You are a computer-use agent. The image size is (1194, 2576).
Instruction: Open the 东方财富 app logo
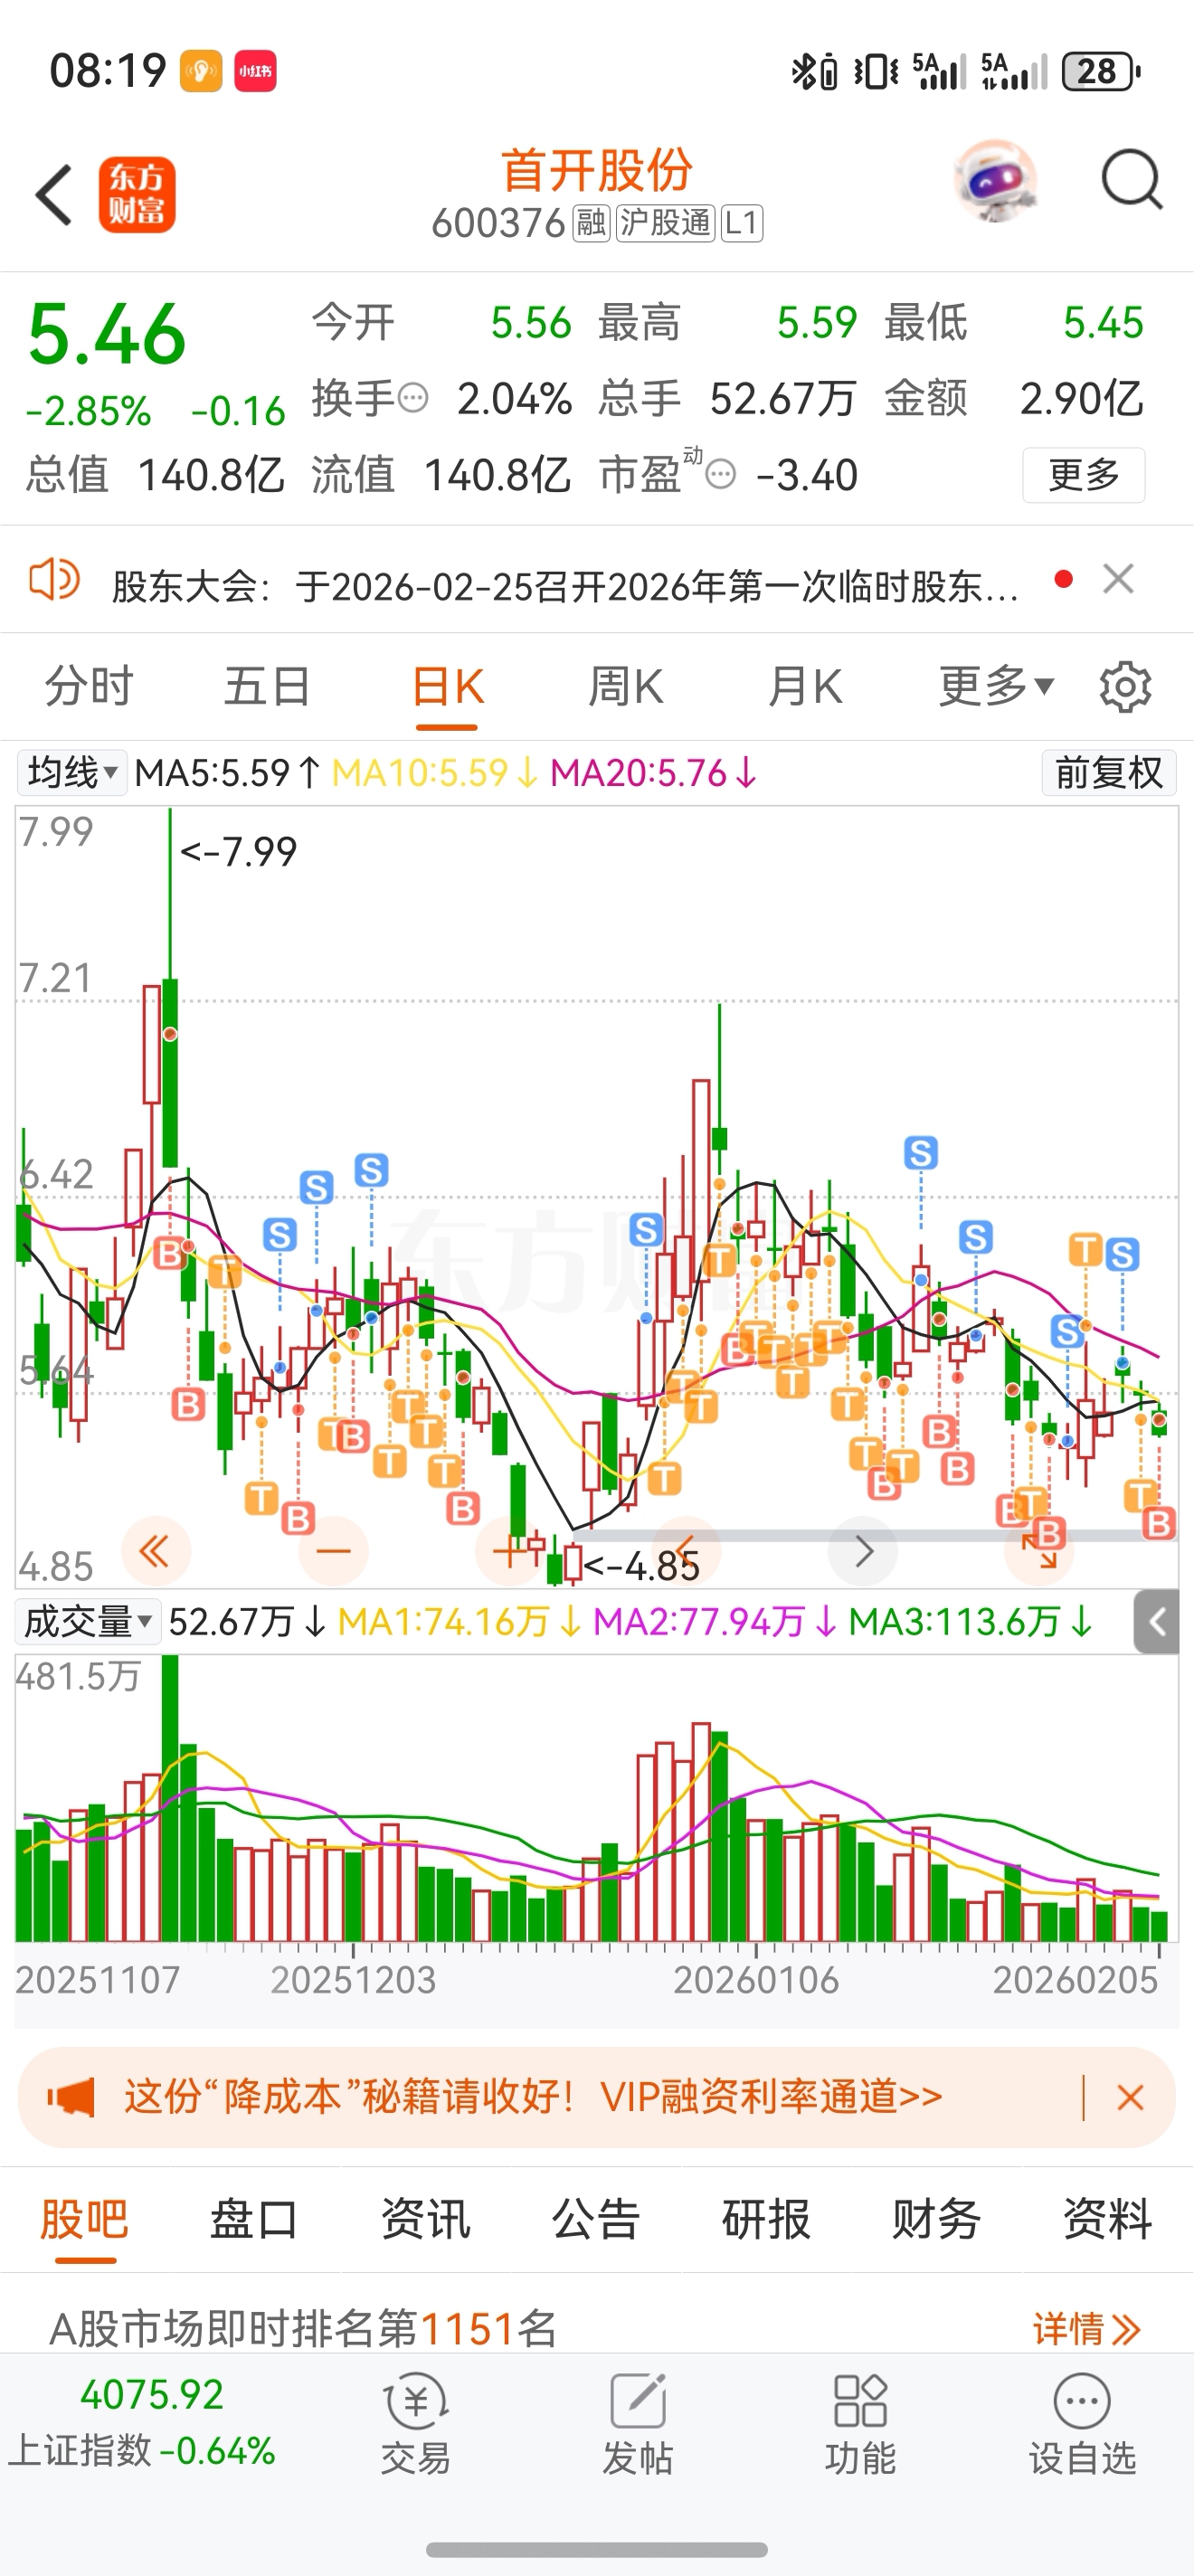[x=137, y=195]
